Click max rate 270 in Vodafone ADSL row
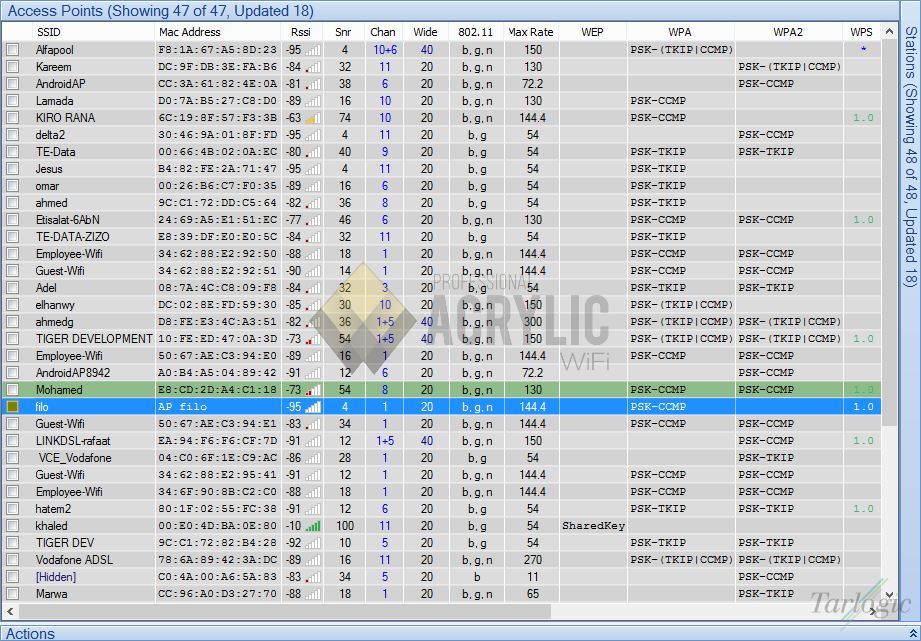The image size is (921, 641). 533,560
